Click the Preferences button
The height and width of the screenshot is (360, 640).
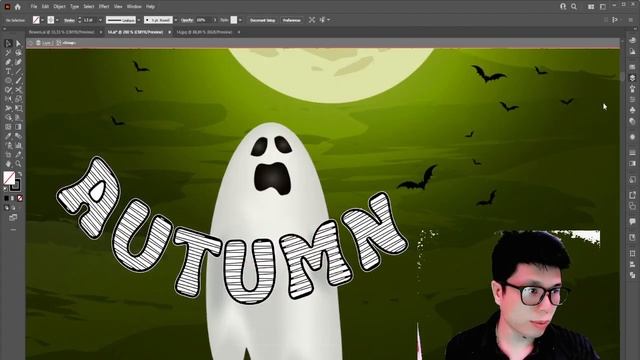click(291, 20)
